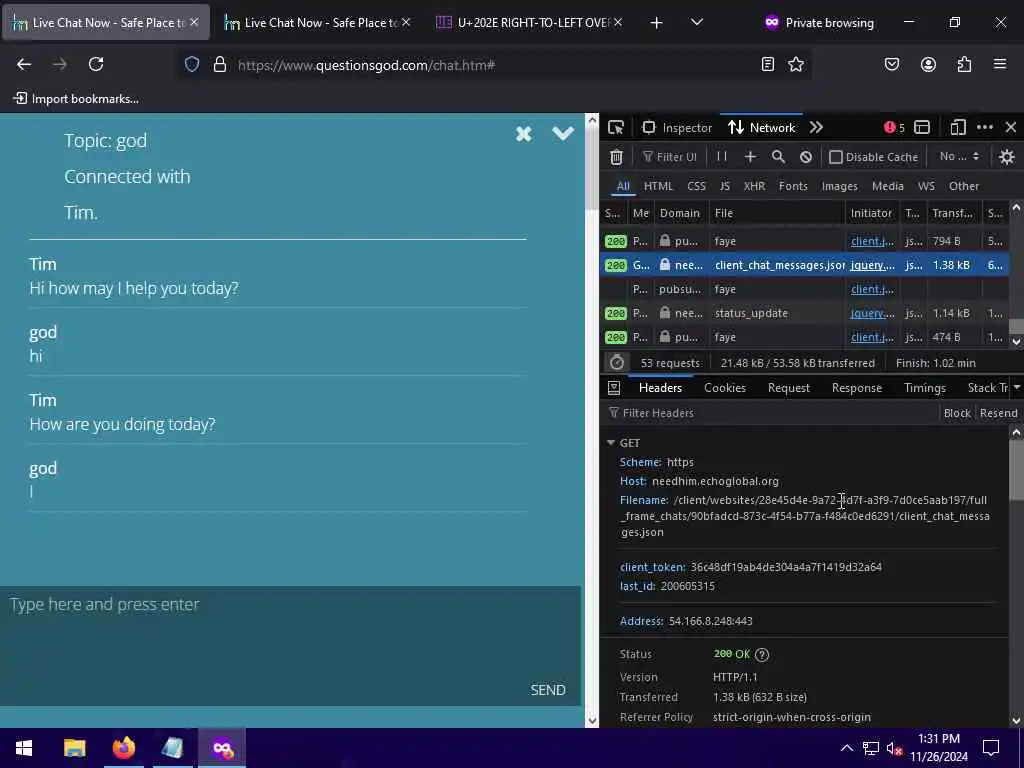Open Windows Start menu
The image size is (1024, 768).
click(x=24, y=748)
